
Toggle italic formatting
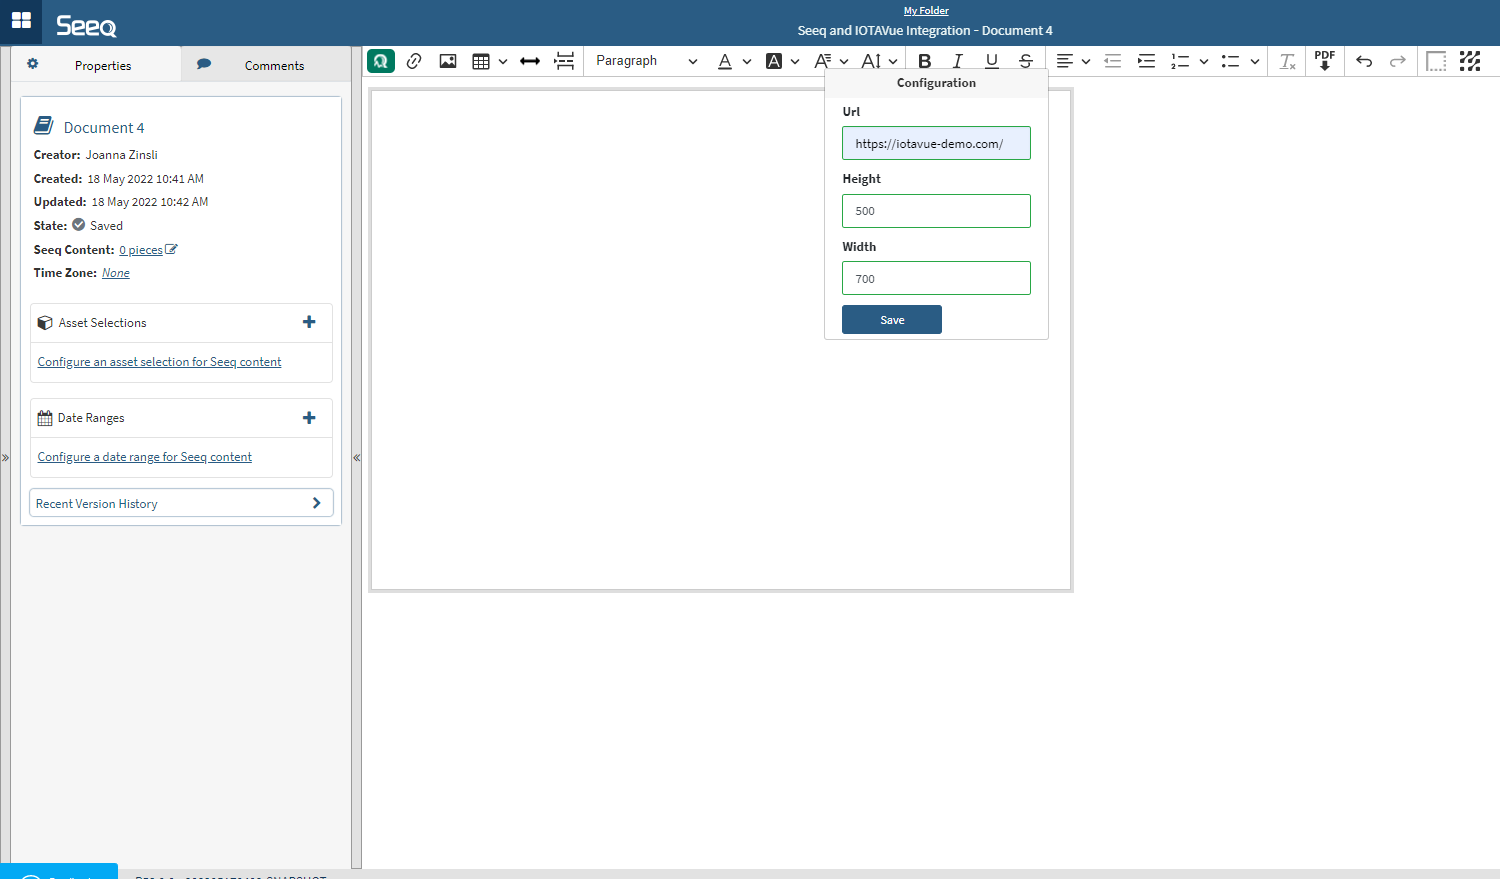click(x=957, y=61)
